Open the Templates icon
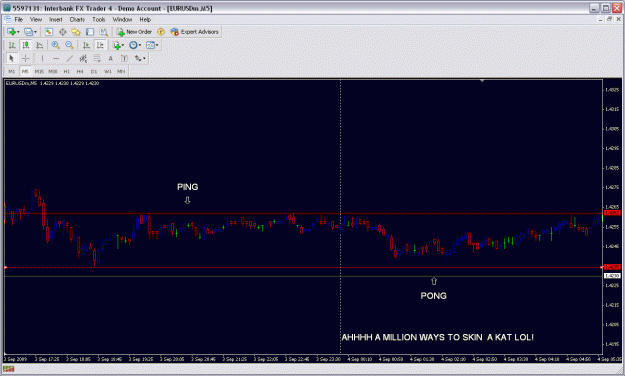The width and height of the screenshot is (625, 376). [150, 45]
